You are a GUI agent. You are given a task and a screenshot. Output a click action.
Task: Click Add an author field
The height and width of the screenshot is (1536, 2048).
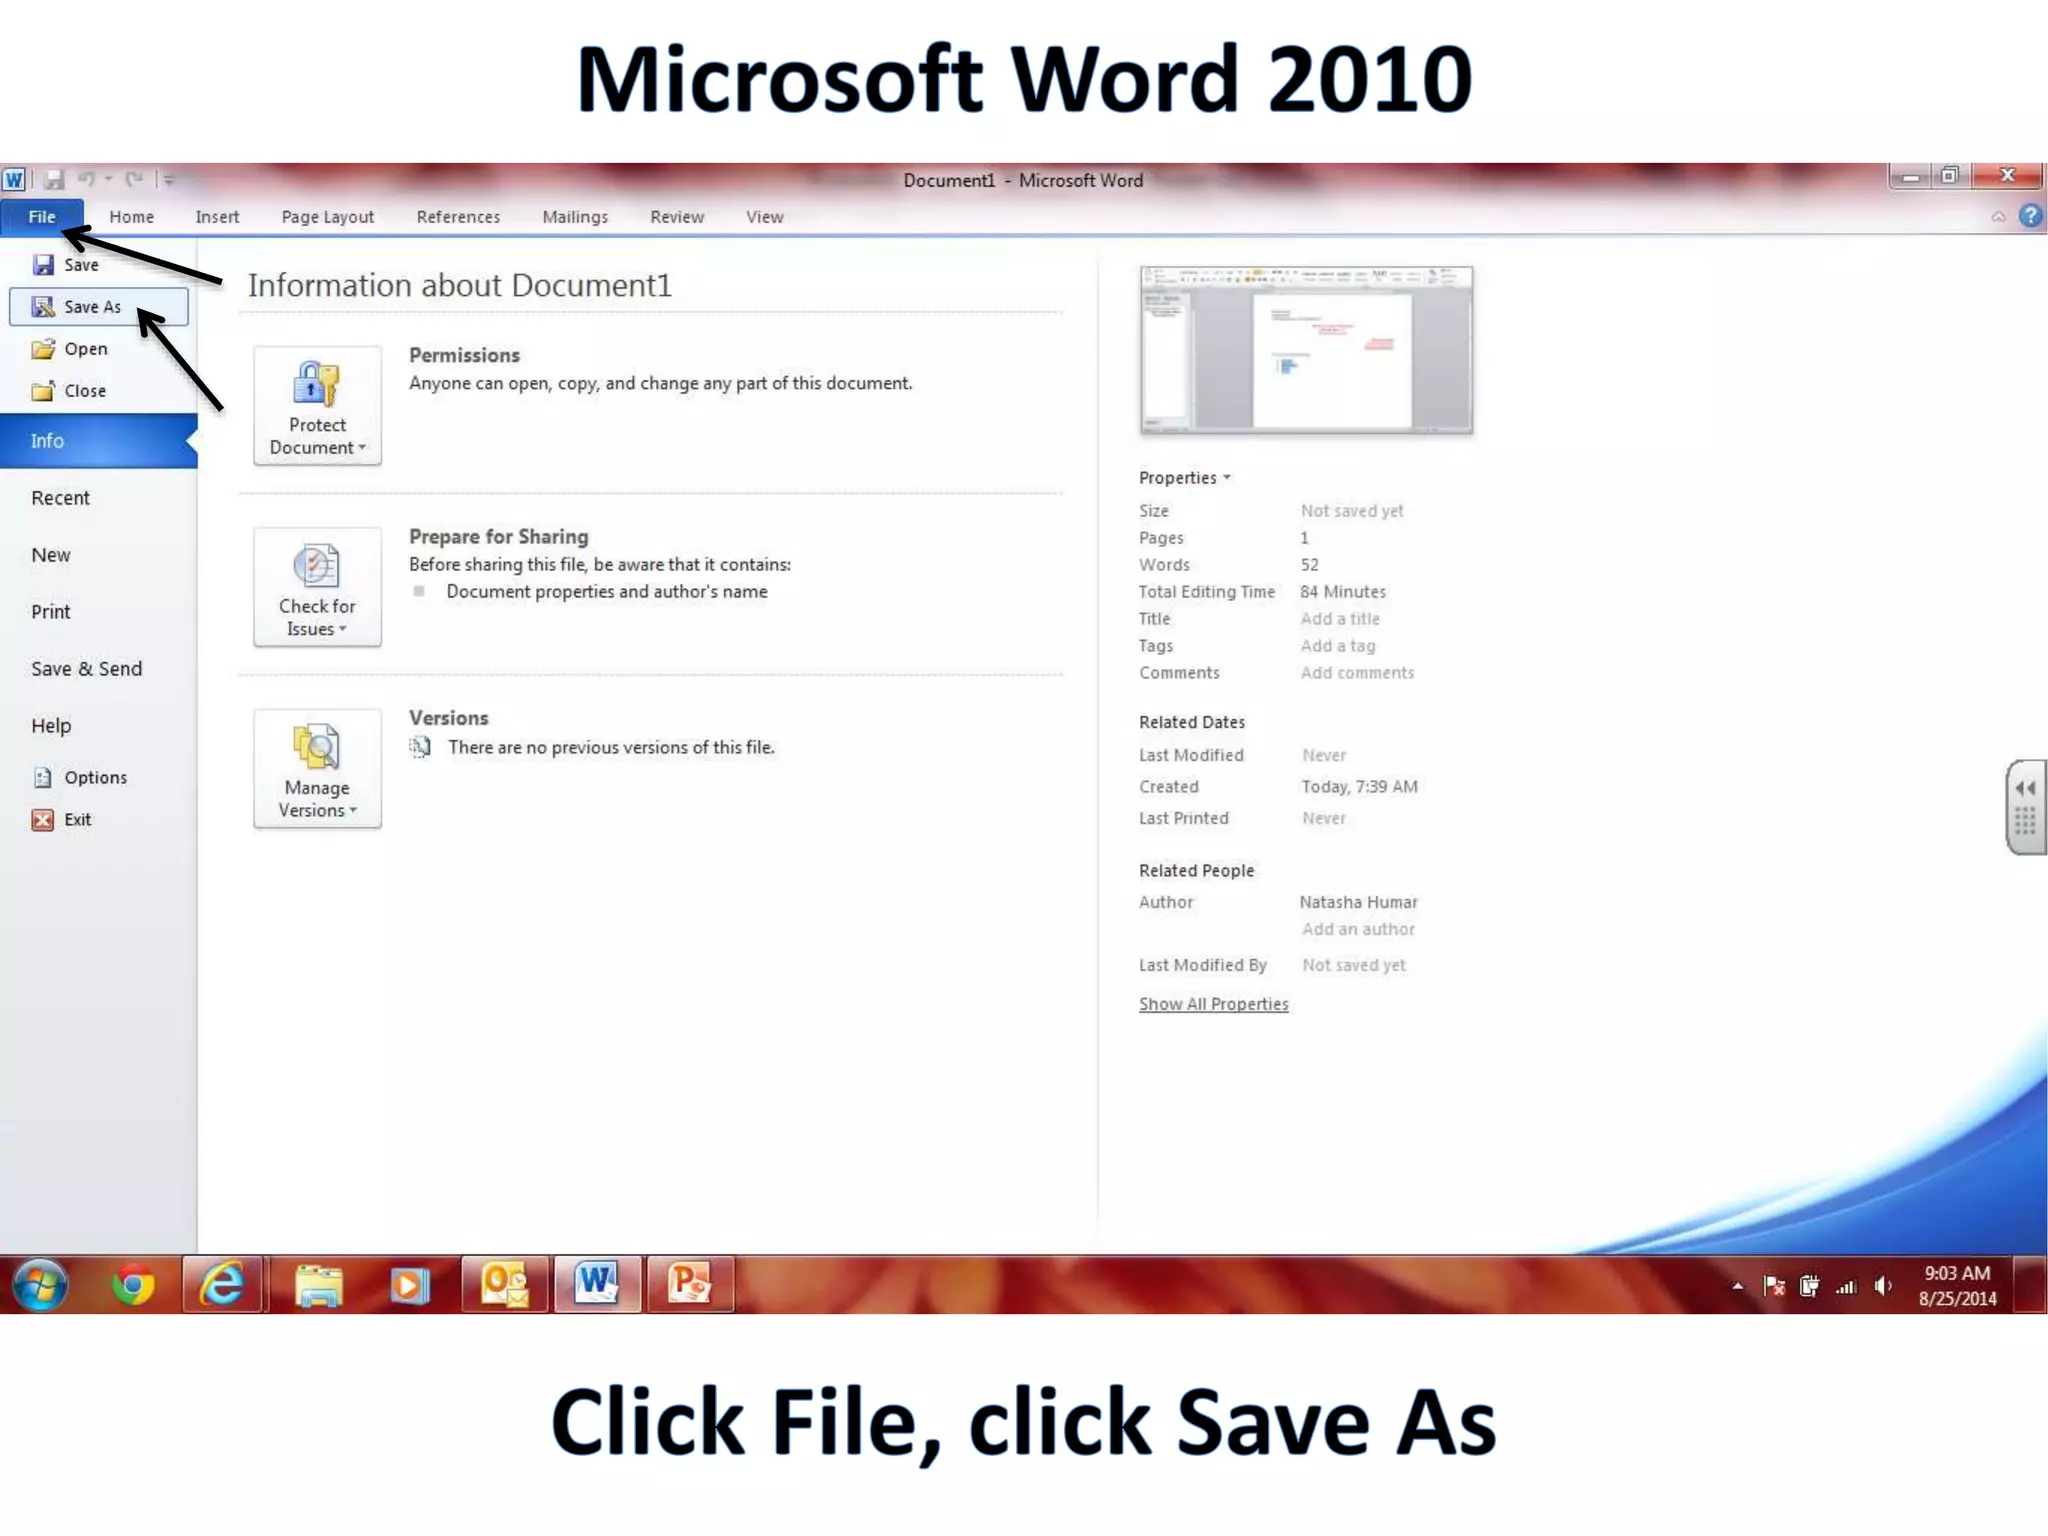[x=1358, y=929]
